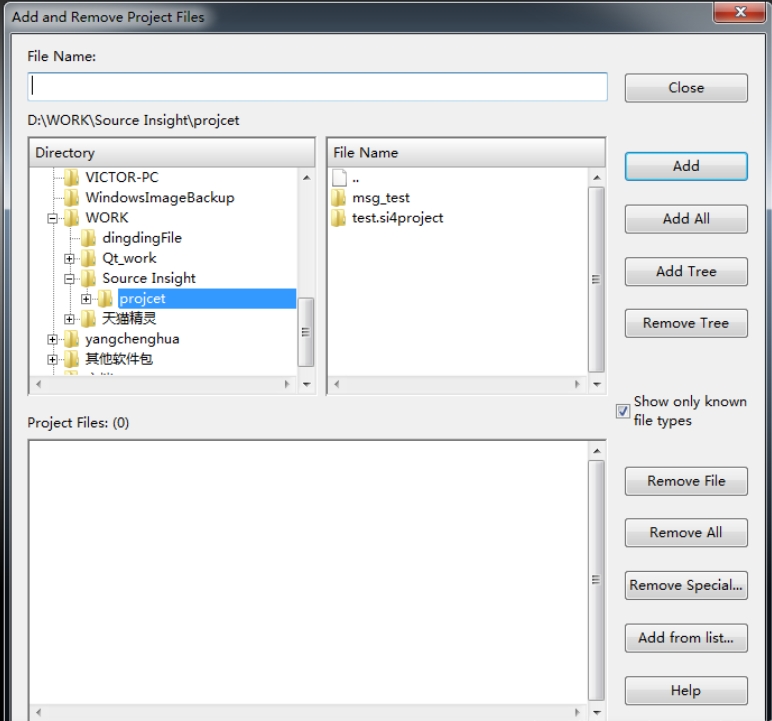Click the dingdingFile folder icon
This screenshot has width=772, height=721.
click(x=88, y=238)
